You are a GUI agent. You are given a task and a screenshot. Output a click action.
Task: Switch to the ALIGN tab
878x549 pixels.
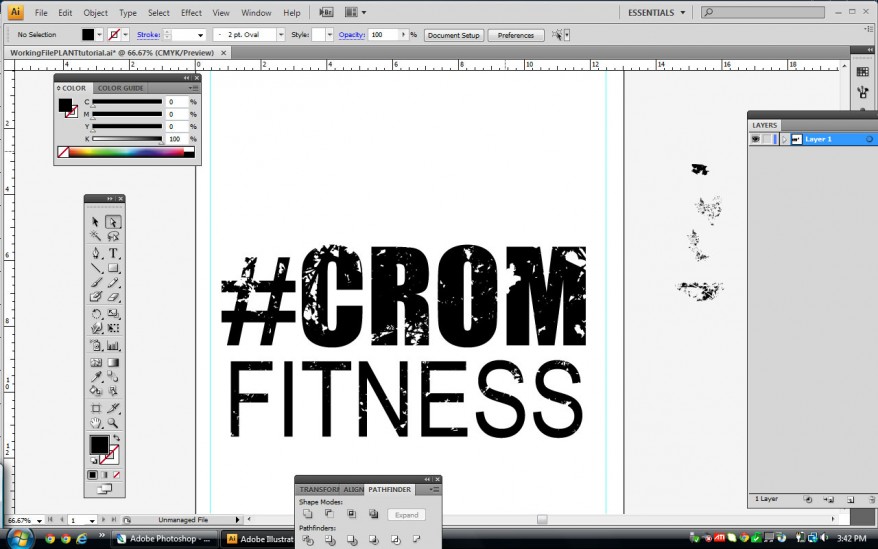(353, 490)
